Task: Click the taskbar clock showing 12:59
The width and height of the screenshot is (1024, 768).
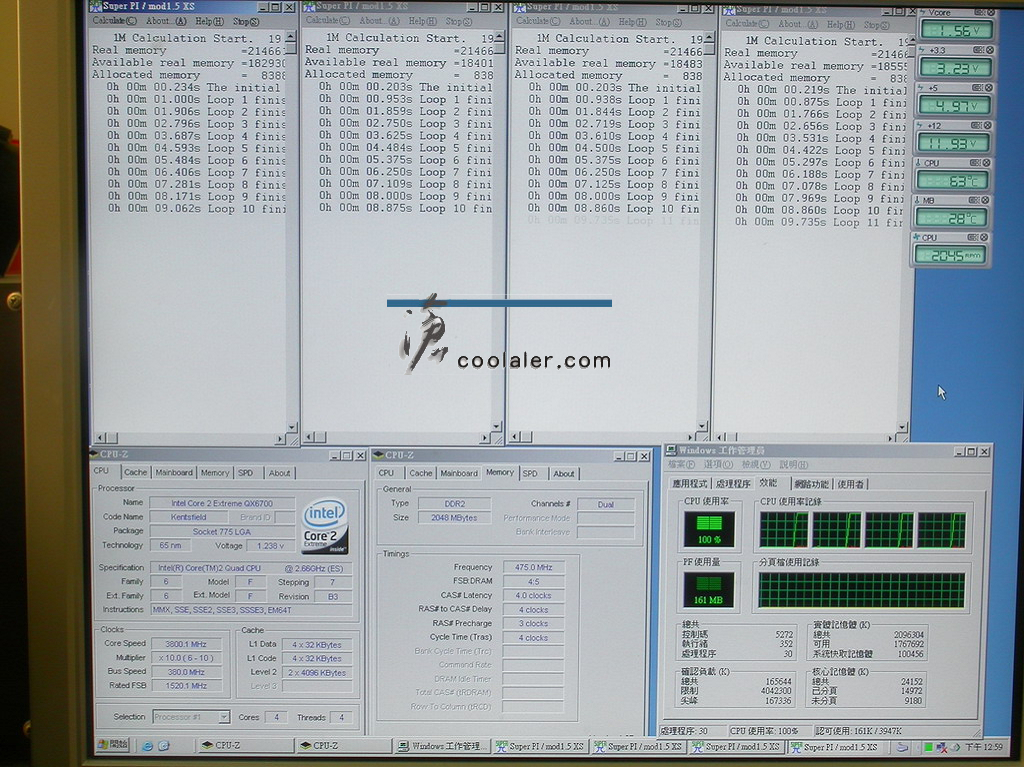Action: tap(984, 747)
